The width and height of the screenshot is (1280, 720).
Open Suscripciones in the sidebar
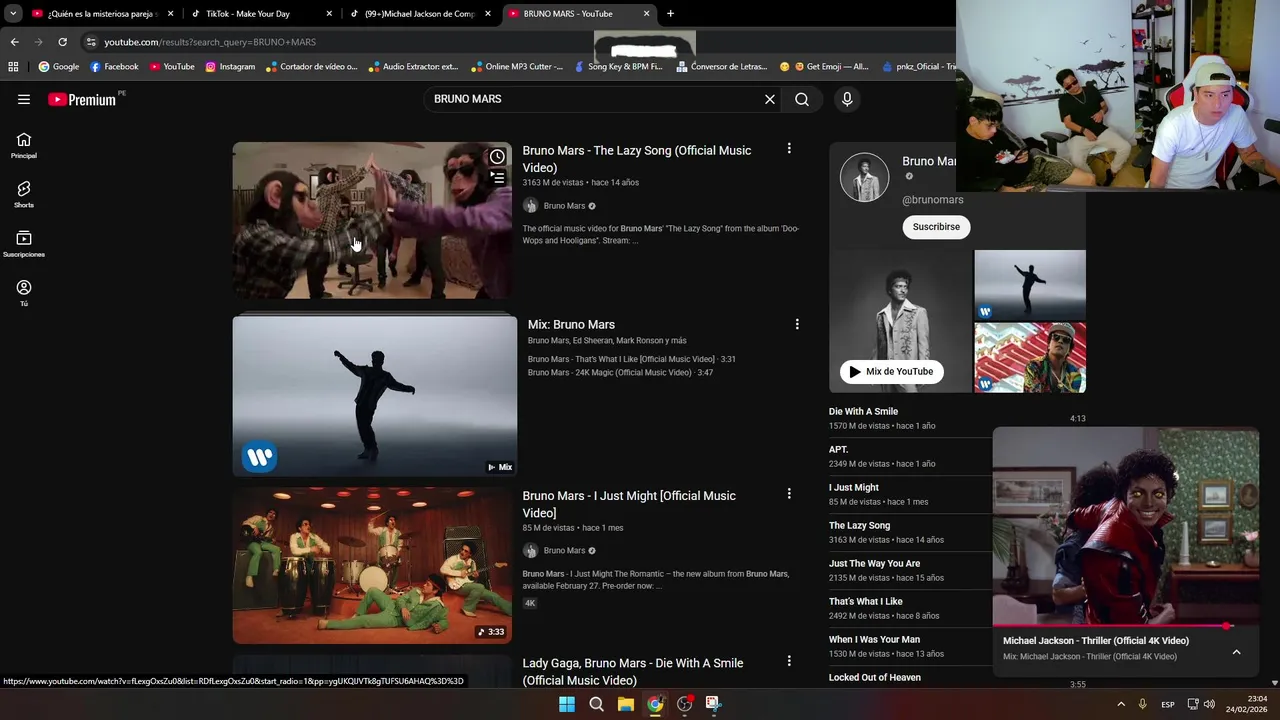coord(24,244)
